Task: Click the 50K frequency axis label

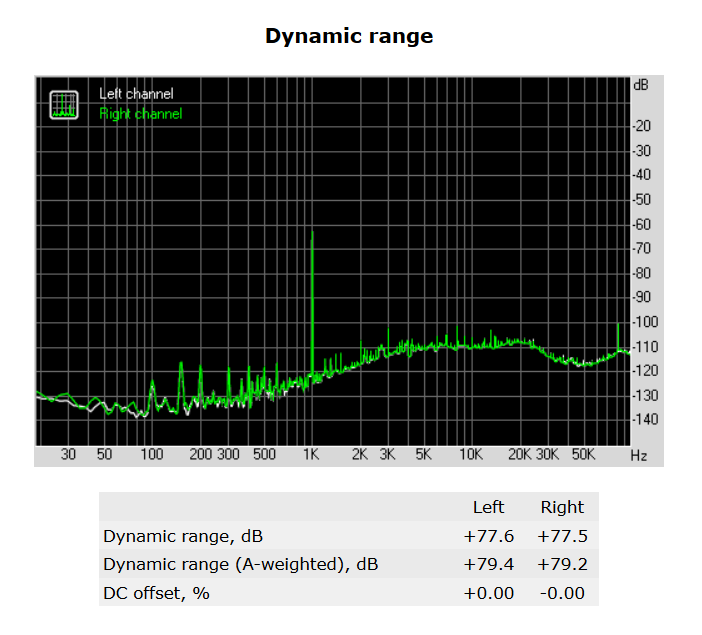Action: click(x=583, y=455)
